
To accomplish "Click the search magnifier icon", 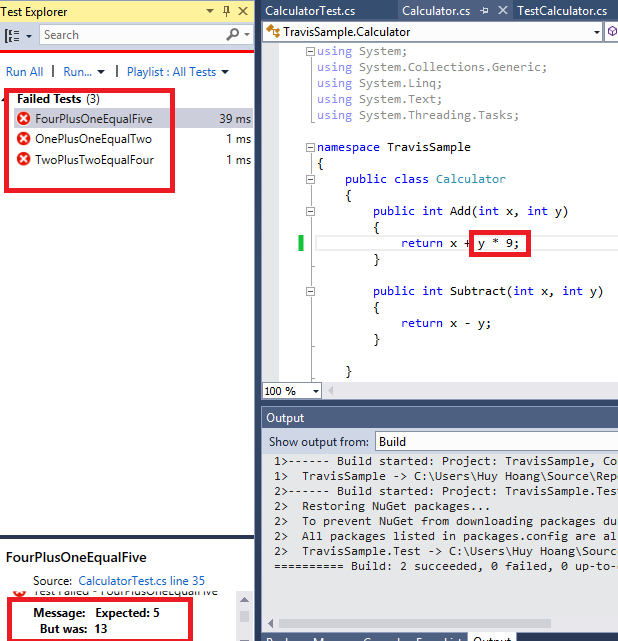I will (234, 35).
